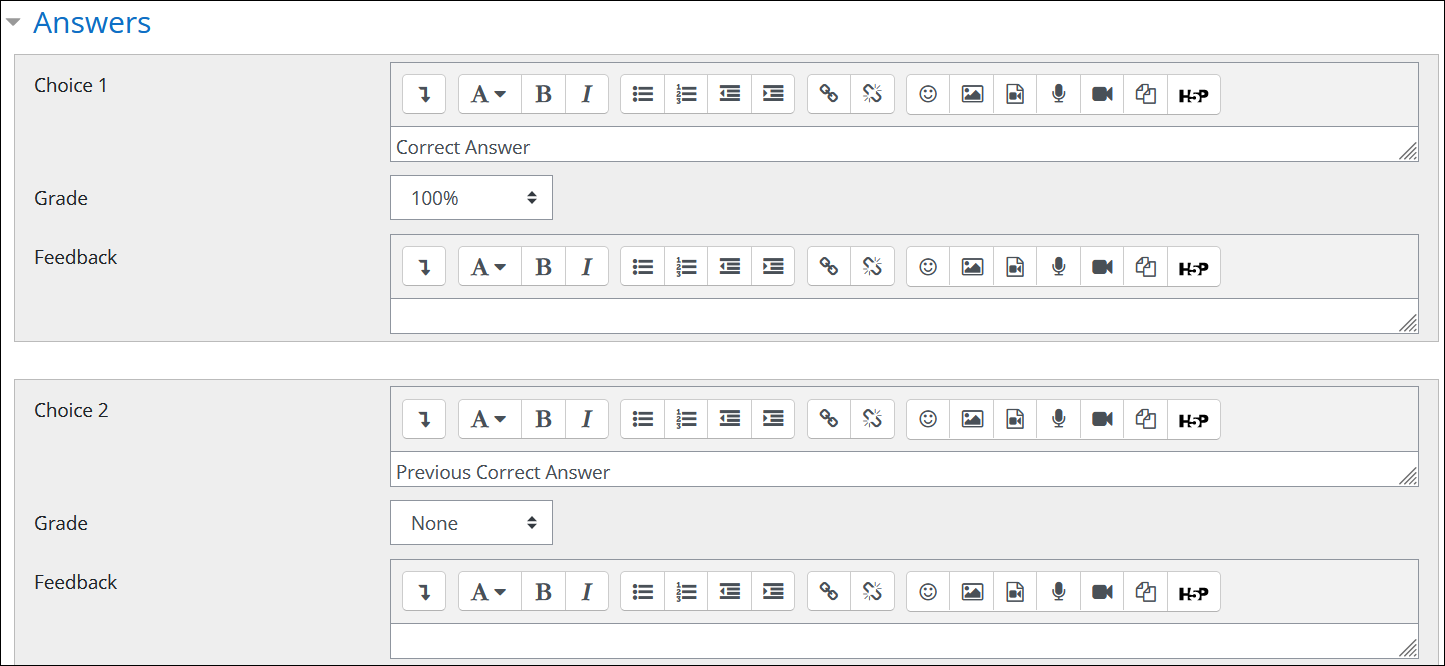
Task: Insert image in Choice 1 Feedback editor
Action: pyautogui.click(x=972, y=267)
